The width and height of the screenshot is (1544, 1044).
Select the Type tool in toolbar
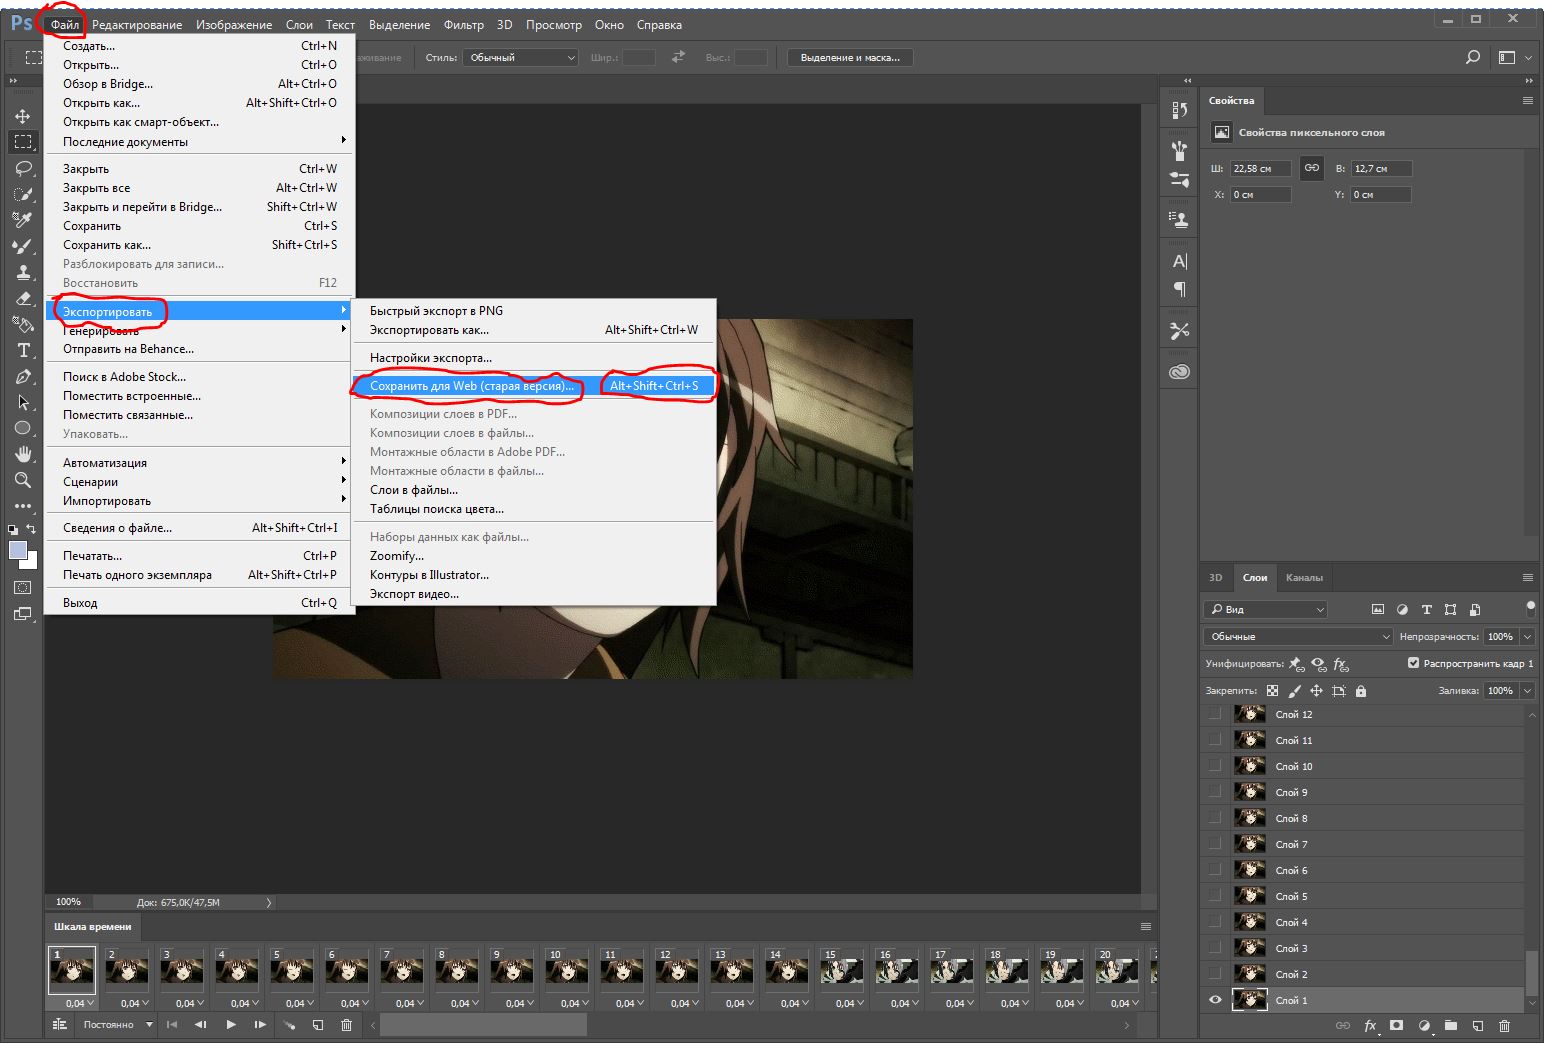(23, 350)
